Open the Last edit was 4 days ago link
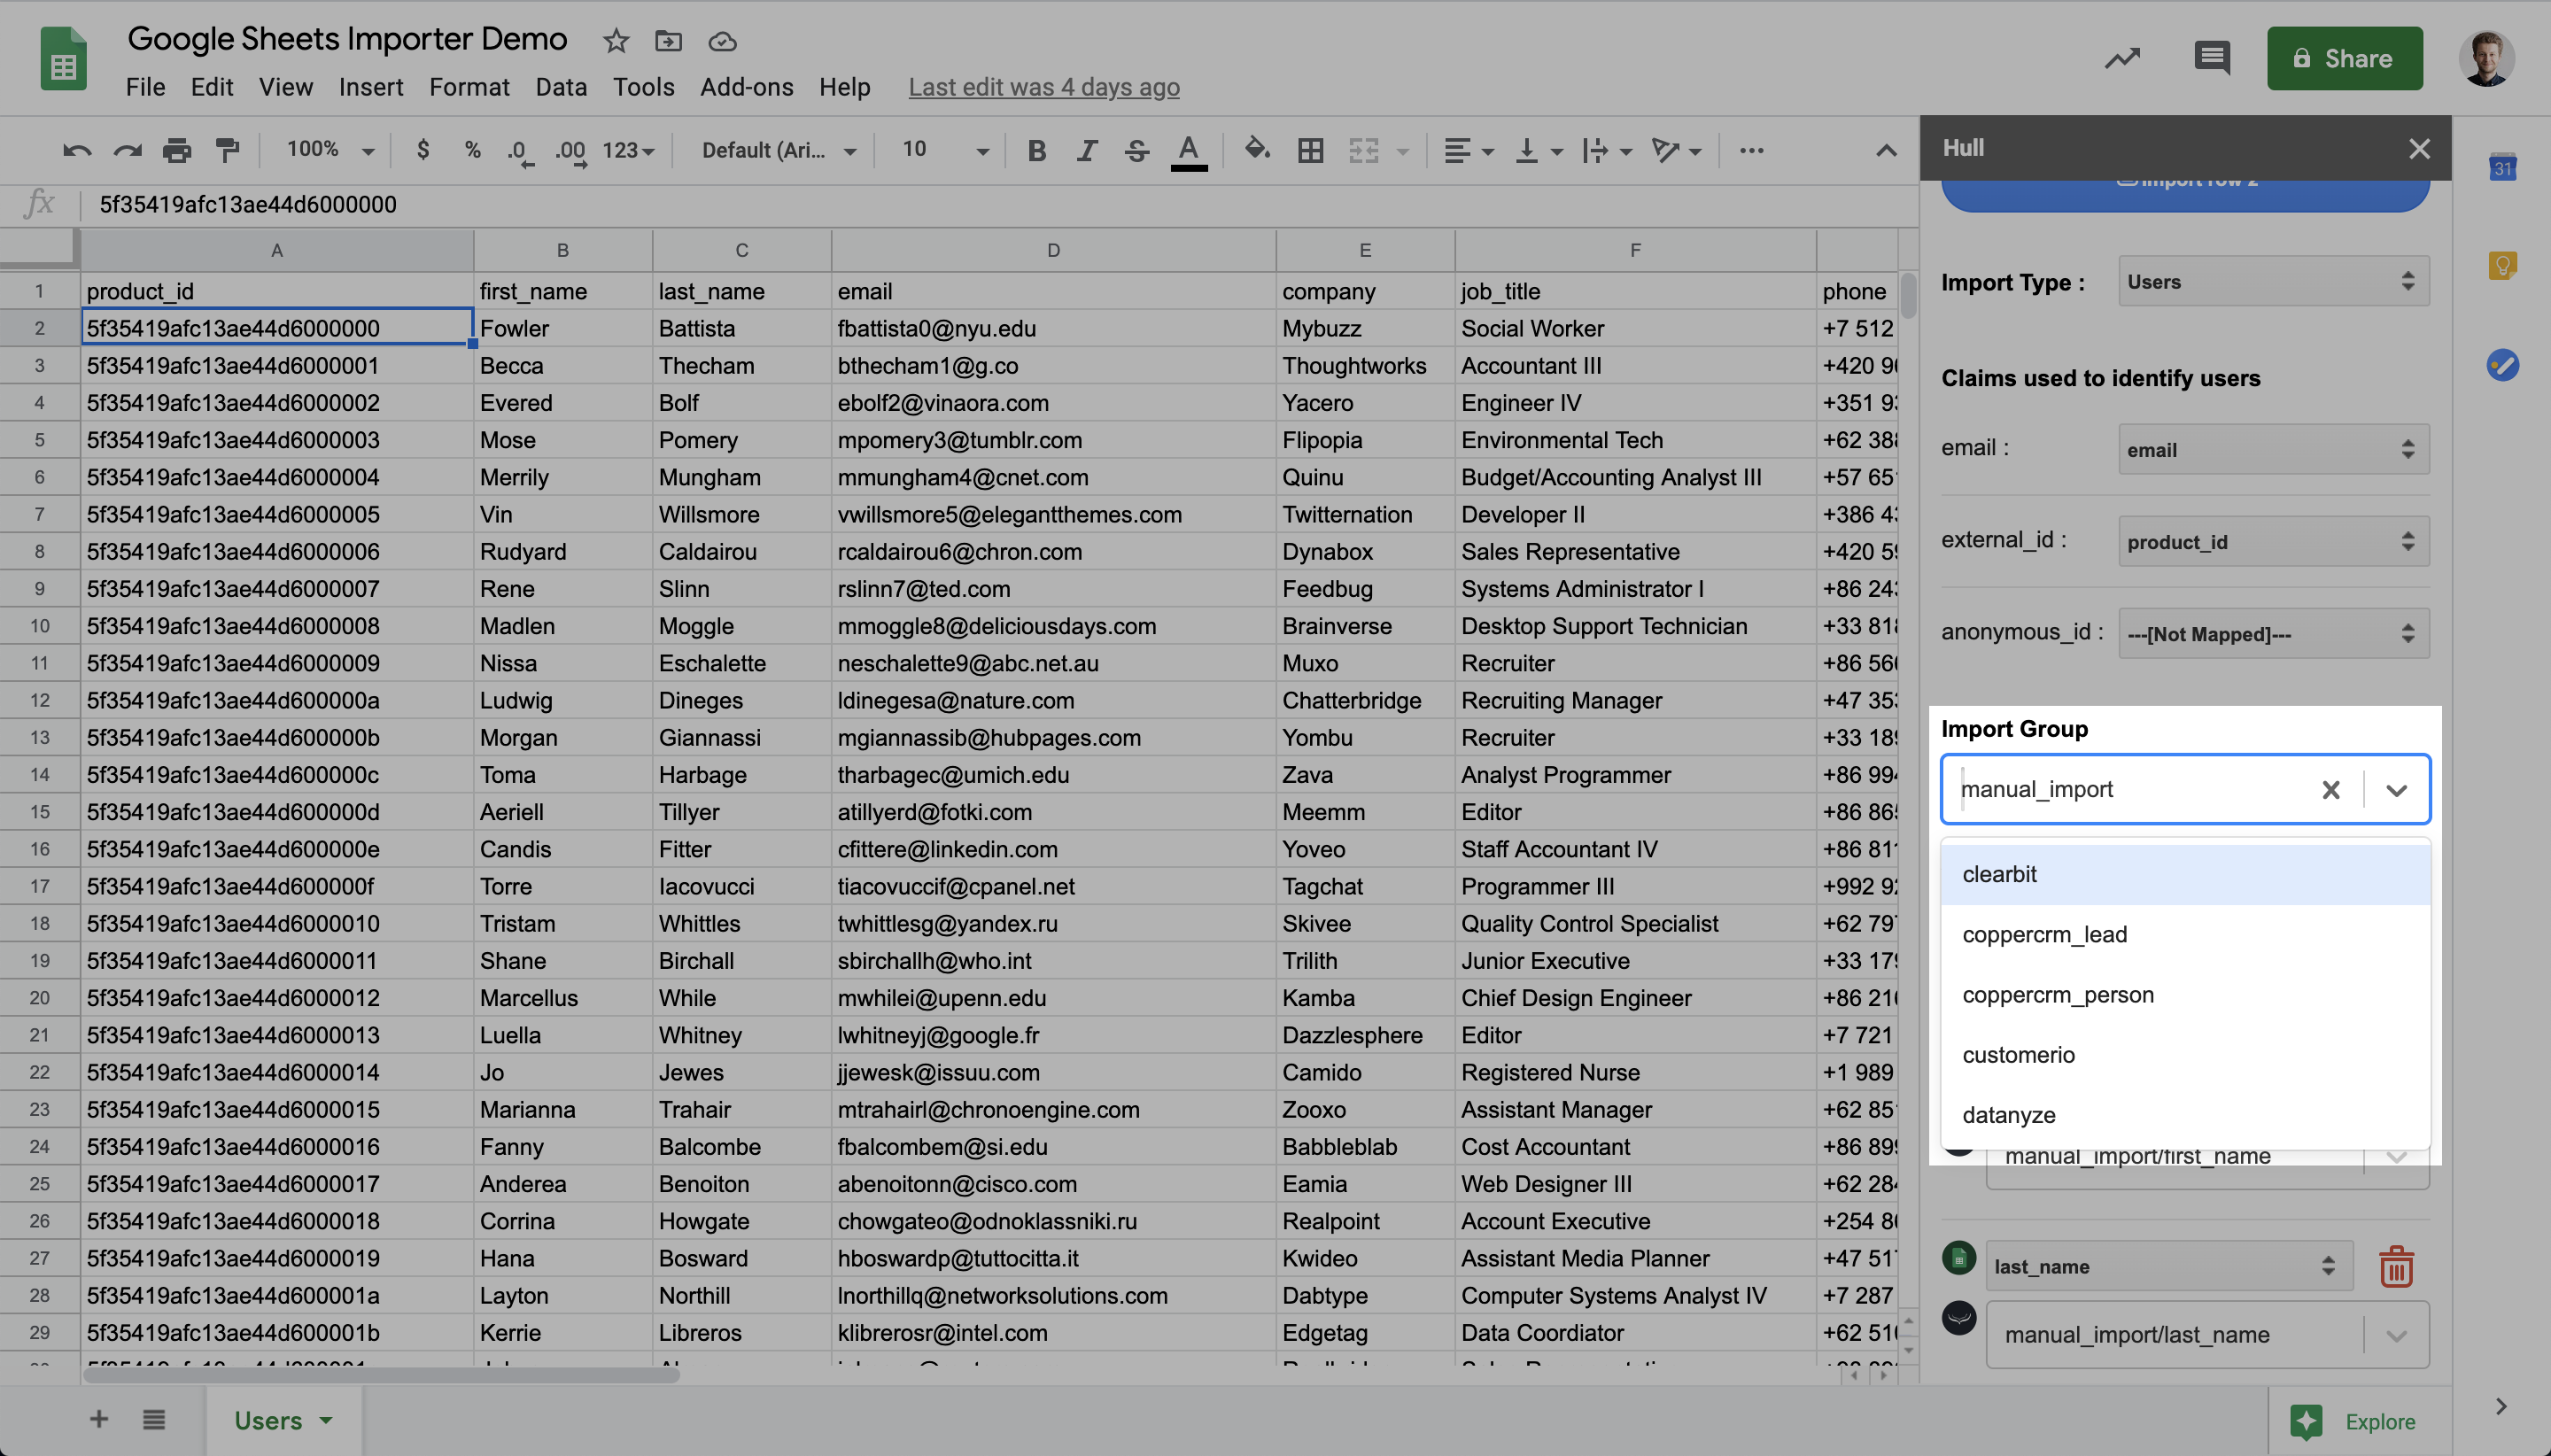Image resolution: width=2551 pixels, height=1456 pixels. click(x=1043, y=87)
